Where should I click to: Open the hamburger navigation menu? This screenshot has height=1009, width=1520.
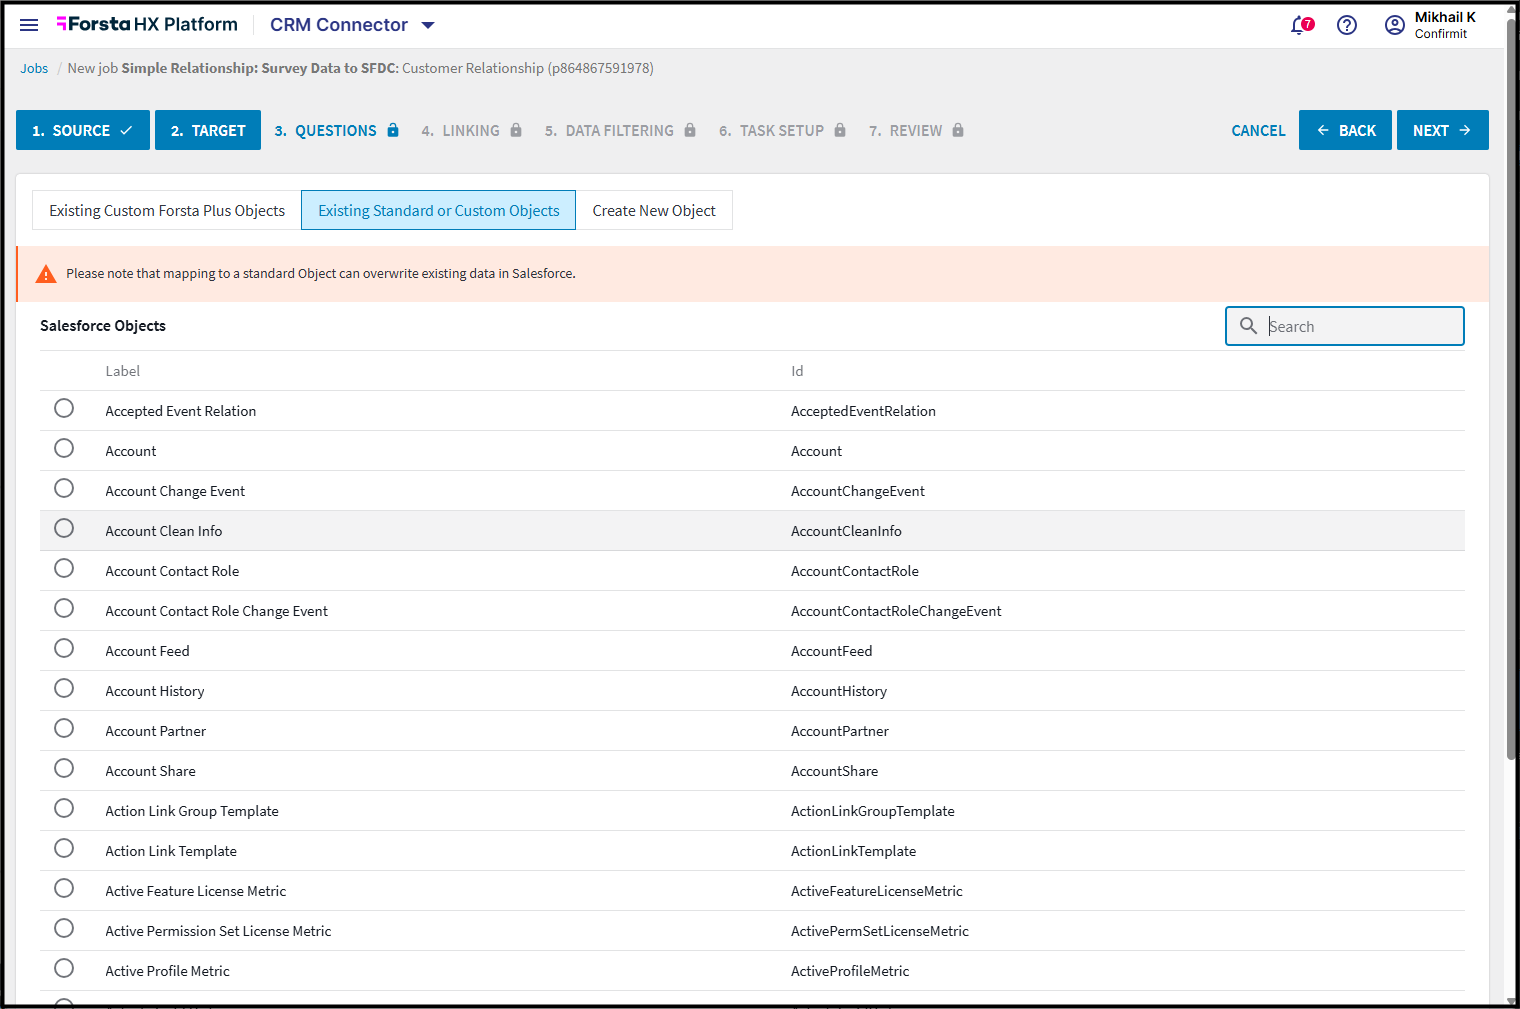(x=29, y=25)
